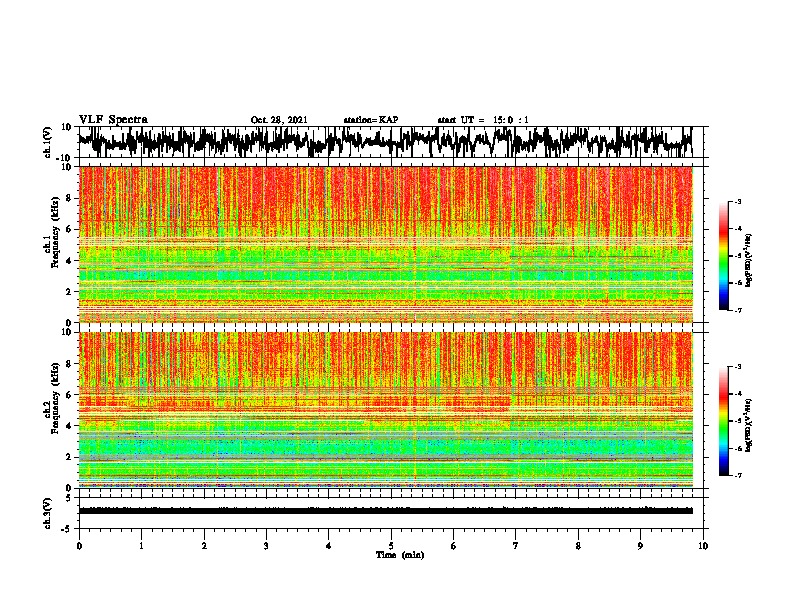Click the ch.1 spectrogram color scale bar
The width and height of the screenshot is (792, 612).
723,256
